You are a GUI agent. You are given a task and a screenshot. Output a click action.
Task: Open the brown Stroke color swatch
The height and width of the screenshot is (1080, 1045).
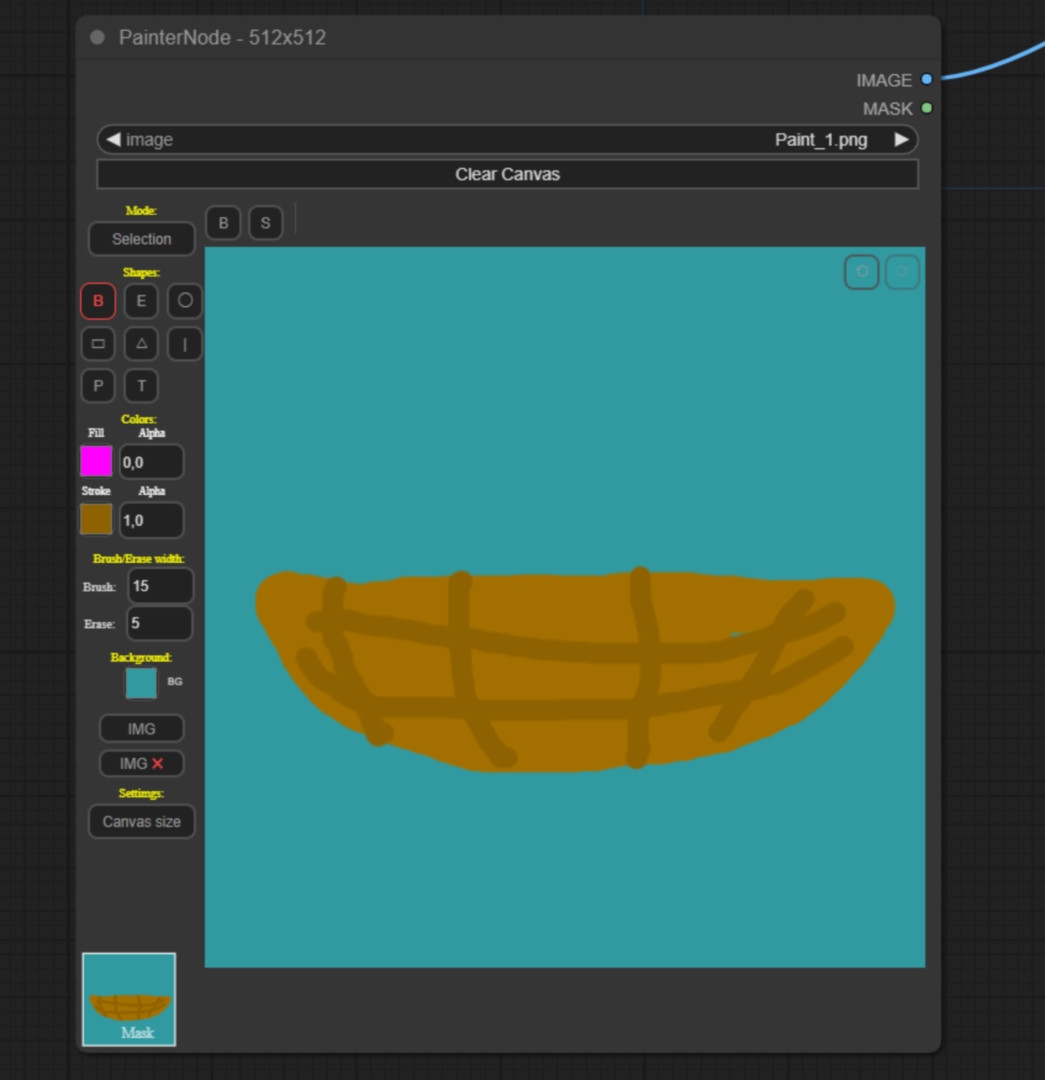point(96,520)
